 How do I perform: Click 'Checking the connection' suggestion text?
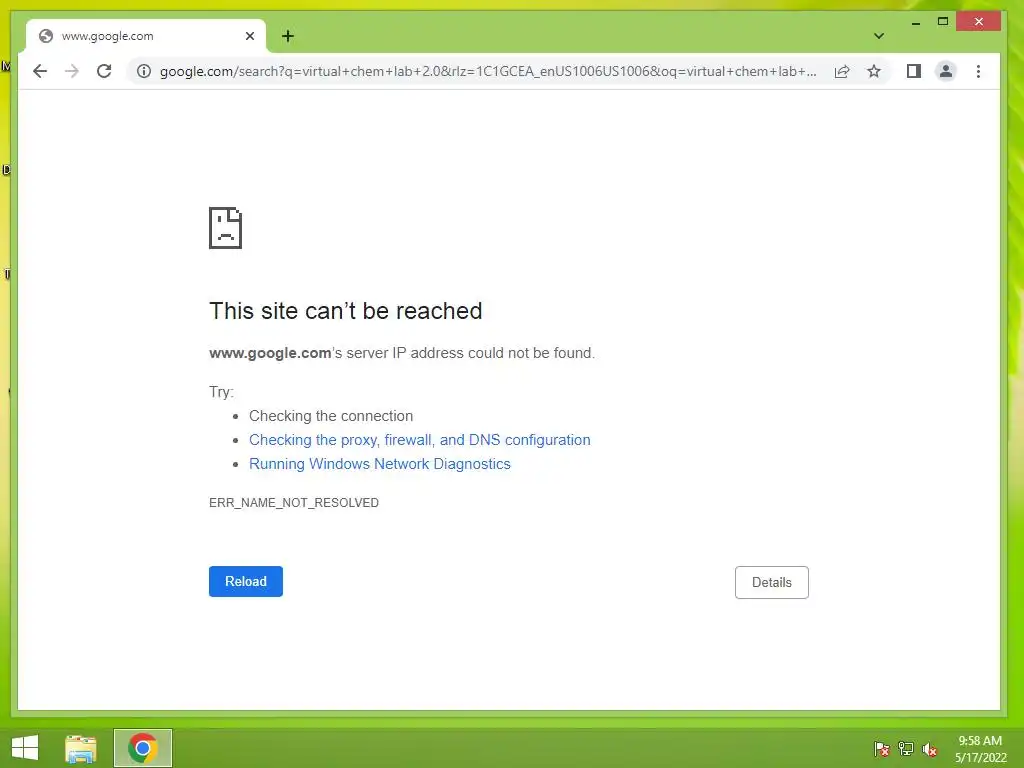tap(331, 416)
